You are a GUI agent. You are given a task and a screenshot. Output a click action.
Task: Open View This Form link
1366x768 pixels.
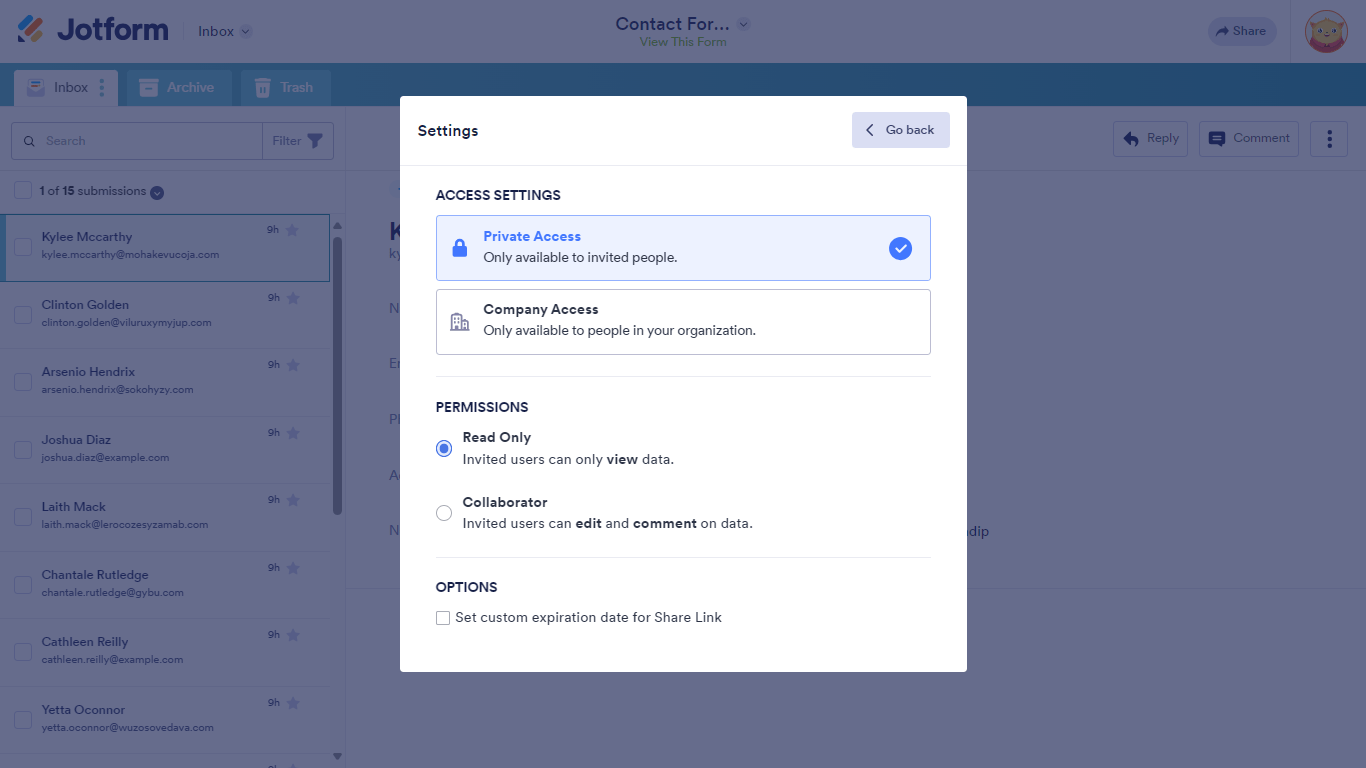point(681,42)
